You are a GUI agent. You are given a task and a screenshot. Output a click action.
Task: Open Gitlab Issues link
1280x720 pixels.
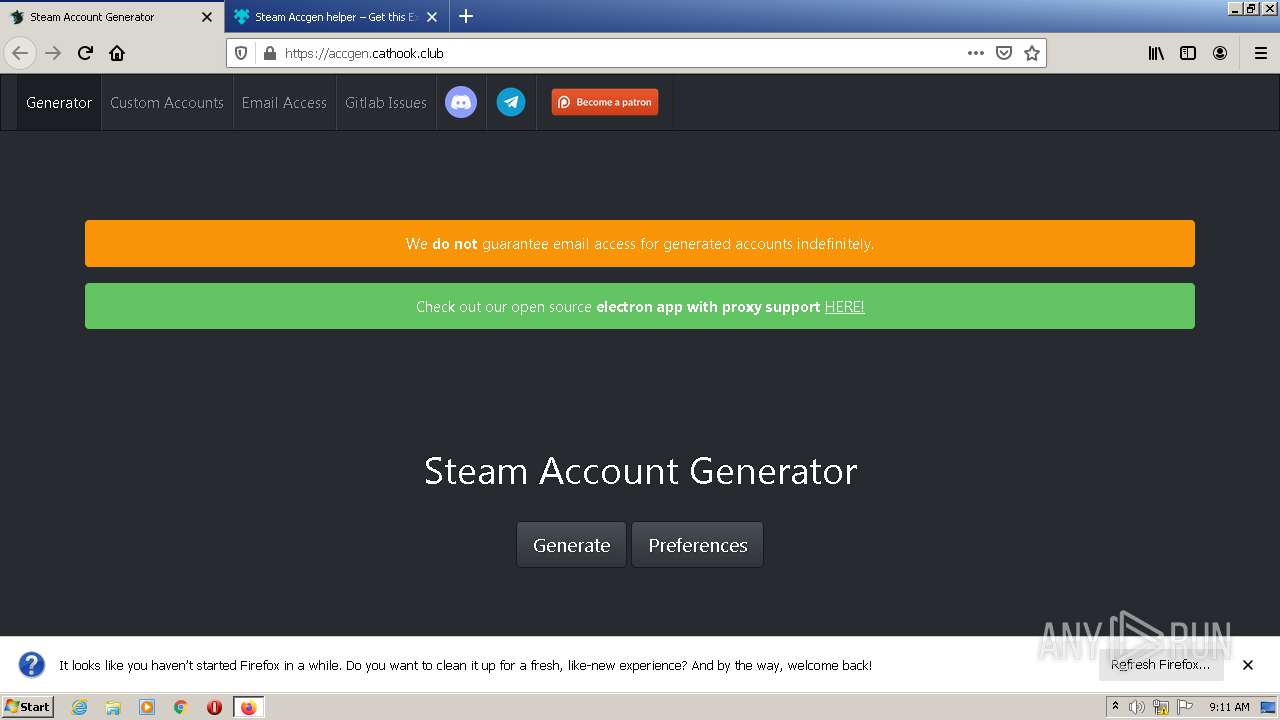386,102
